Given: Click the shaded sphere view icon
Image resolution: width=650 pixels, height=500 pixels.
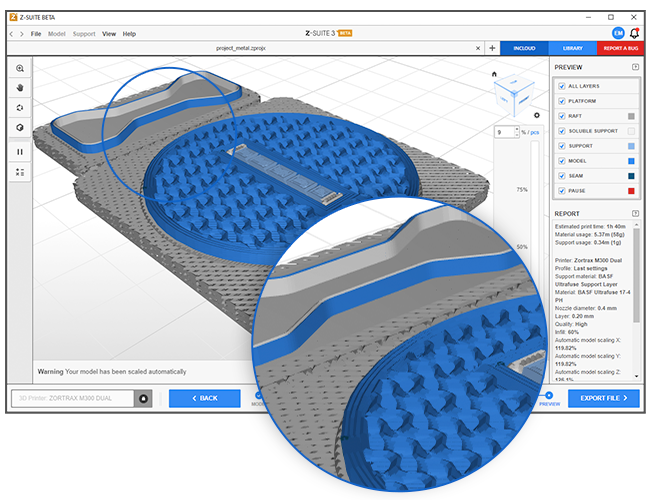Looking at the screenshot, I should click(x=19, y=128).
